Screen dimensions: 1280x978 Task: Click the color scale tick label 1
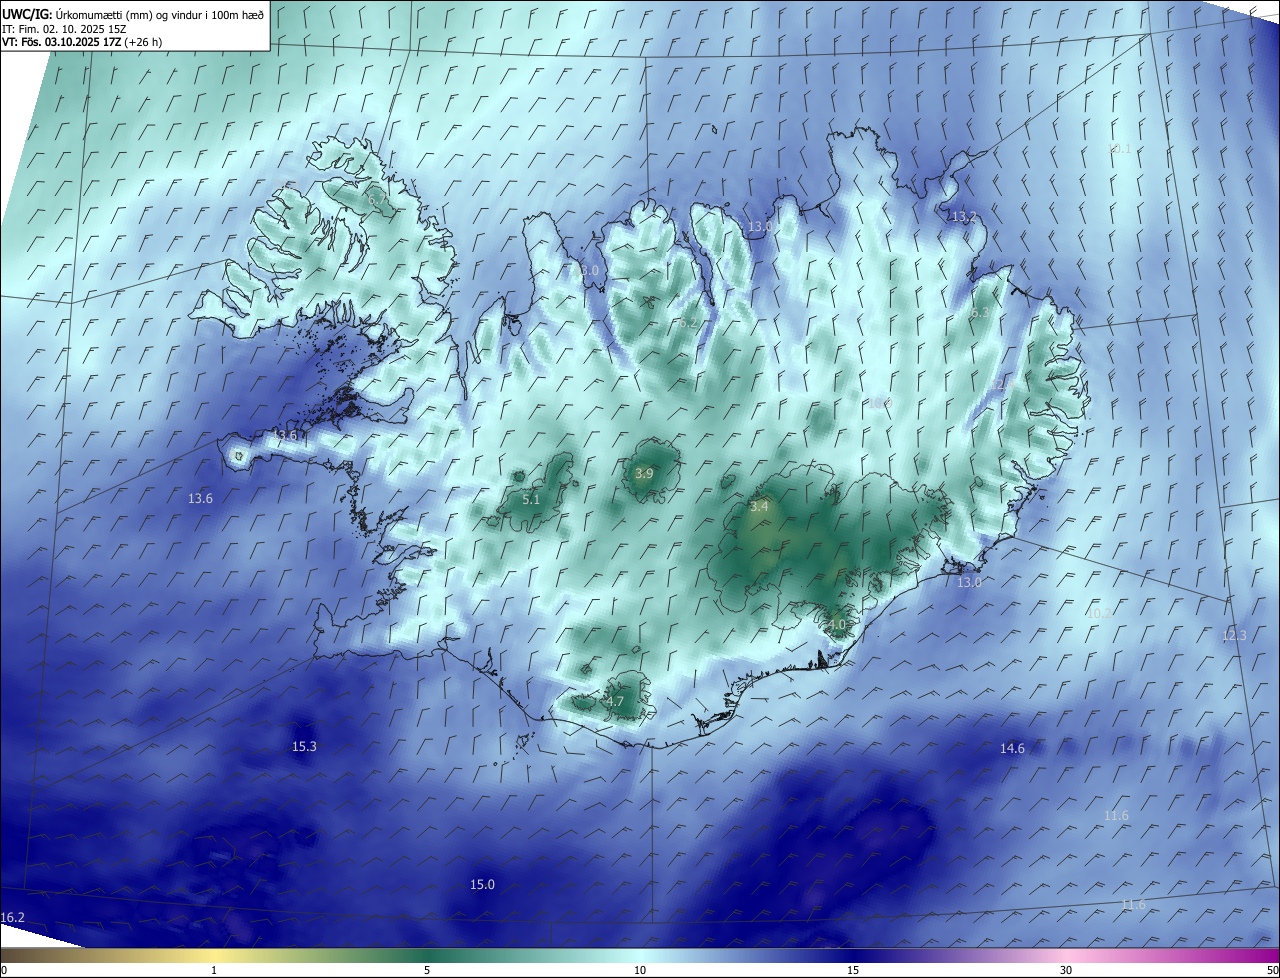[x=214, y=971]
